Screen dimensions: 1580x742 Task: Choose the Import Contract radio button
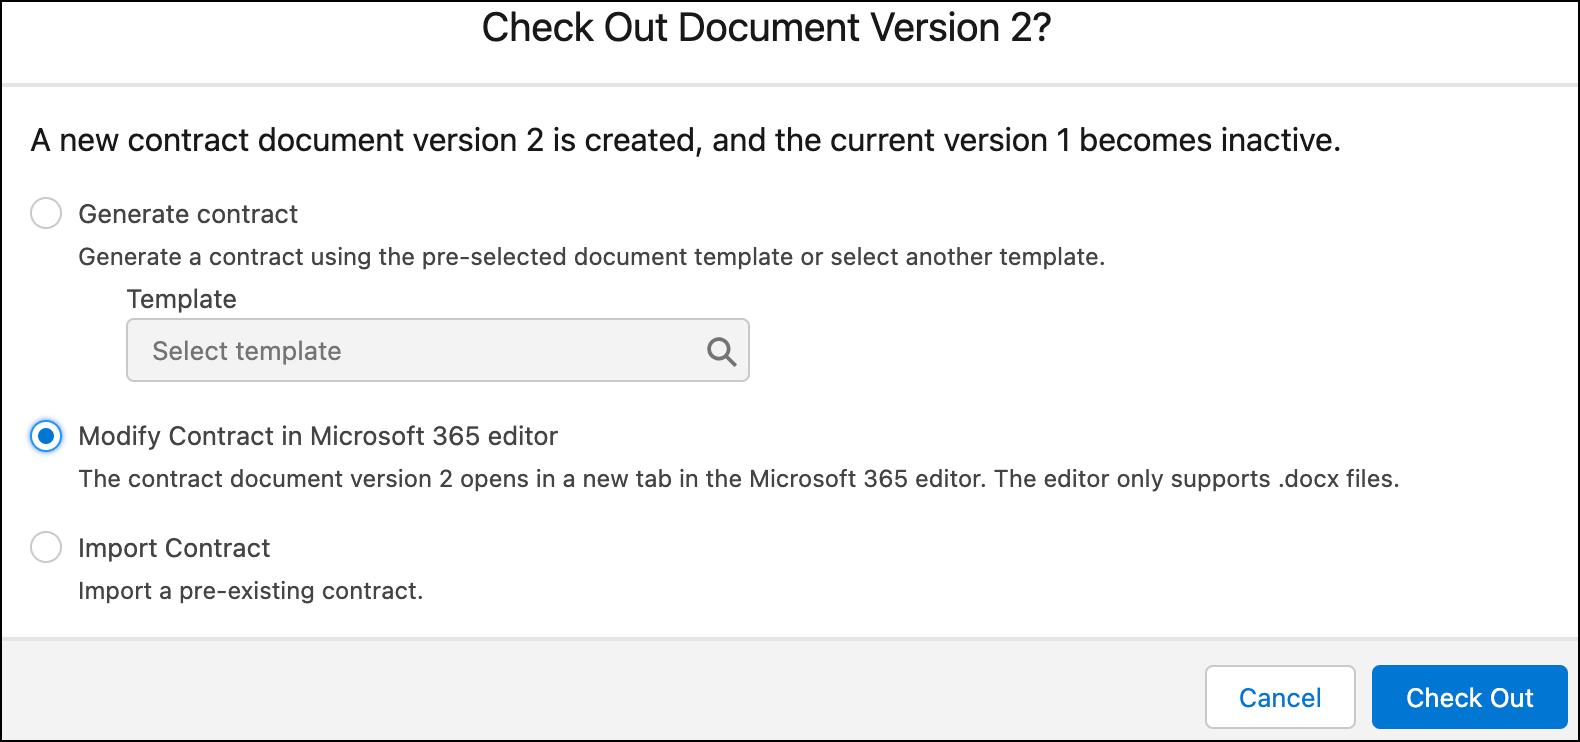(x=46, y=547)
